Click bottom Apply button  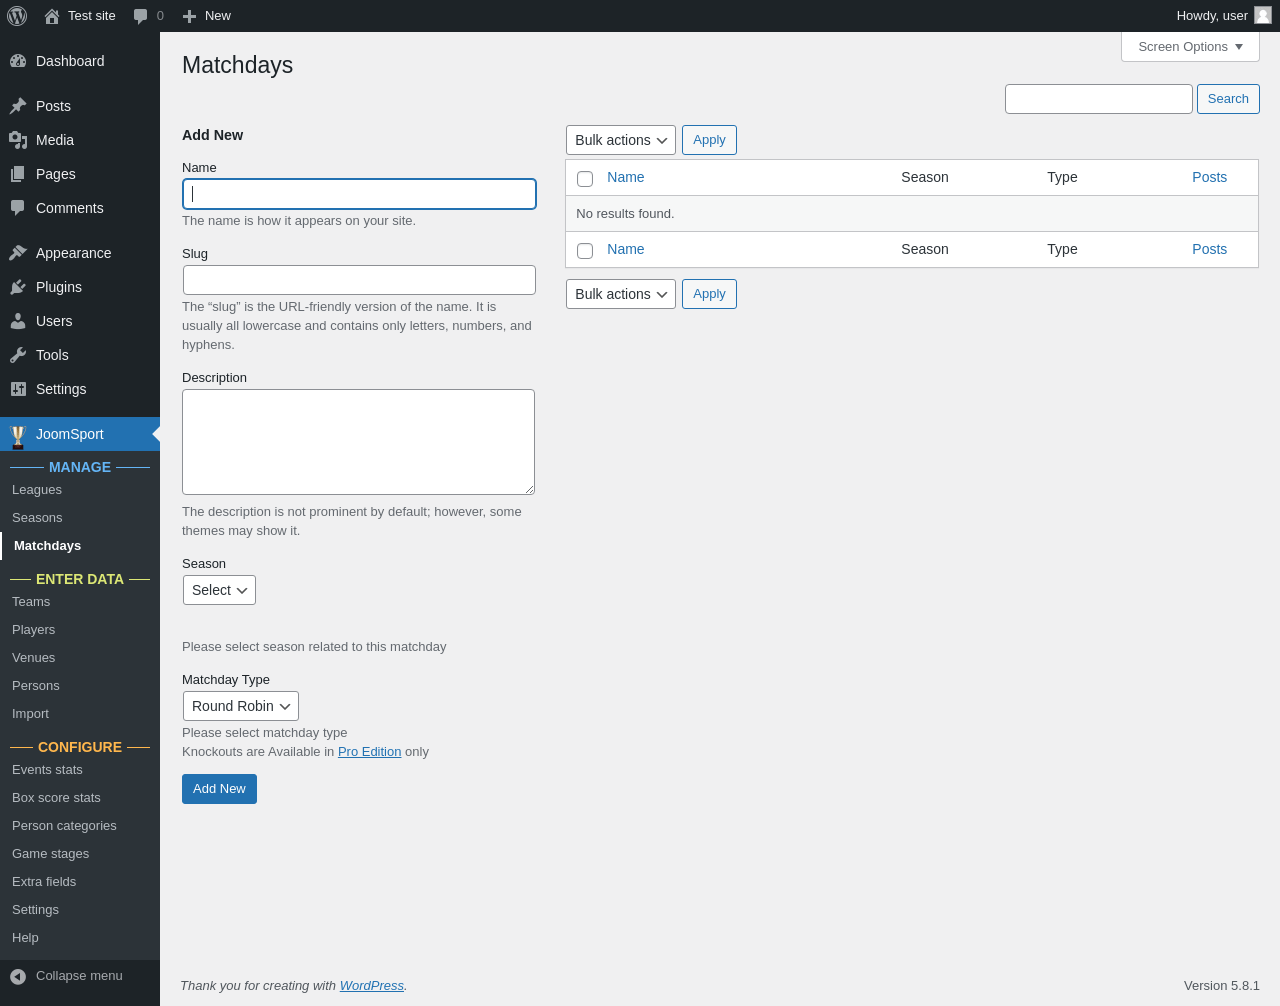[709, 294]
